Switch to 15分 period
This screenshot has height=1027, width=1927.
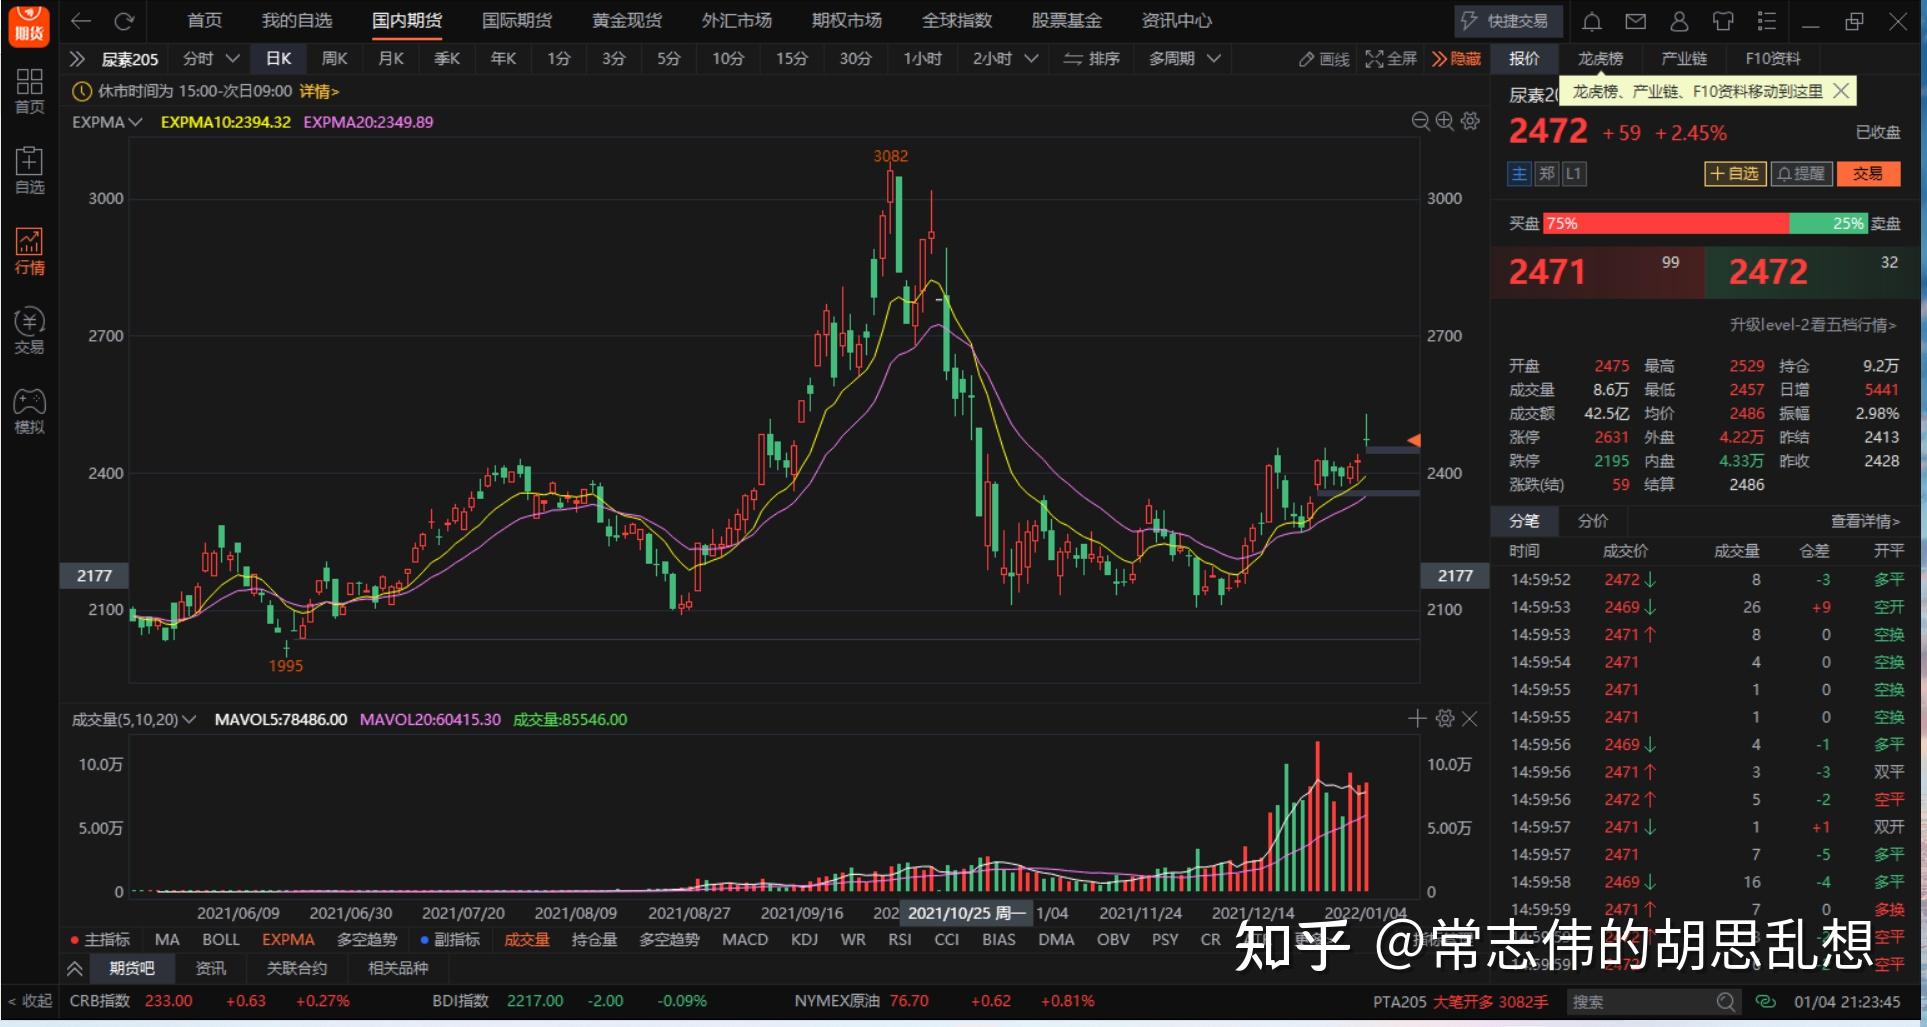point(791,59)
